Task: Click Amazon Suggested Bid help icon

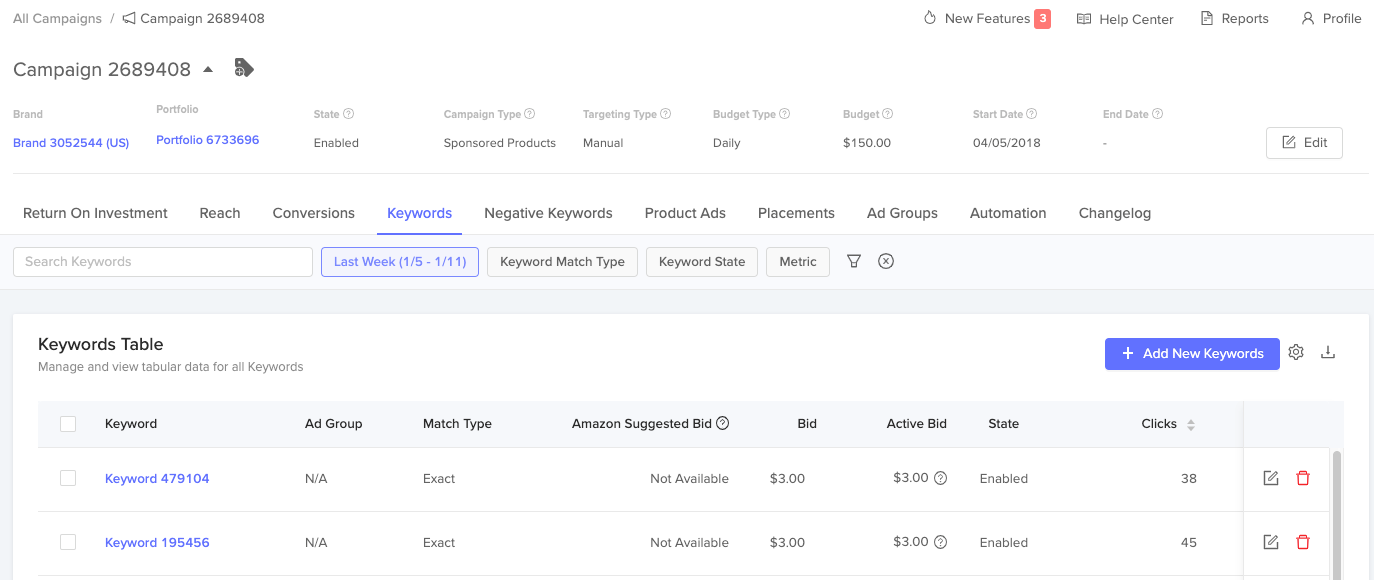Action: (x=723, y=423)
